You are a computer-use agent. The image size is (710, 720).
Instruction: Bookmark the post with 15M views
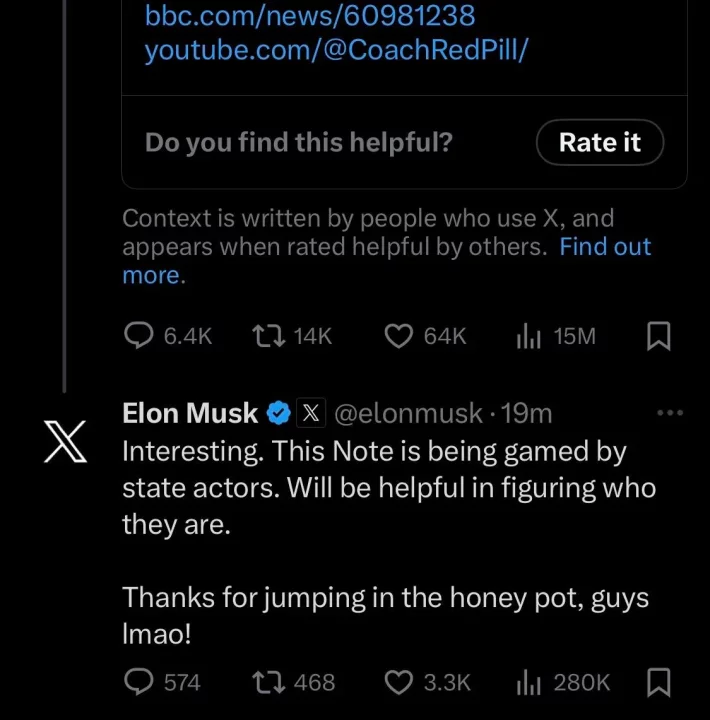click(659, 336)
